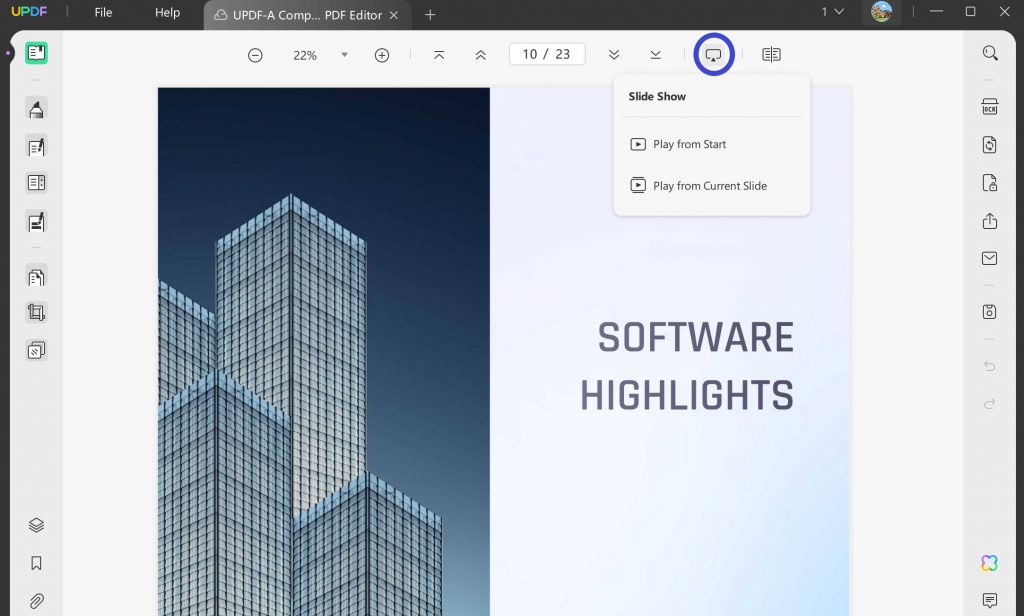Screen dimensions: 1024x616
Task: Choose Play from Current Slide
Action: pos(710,185)
